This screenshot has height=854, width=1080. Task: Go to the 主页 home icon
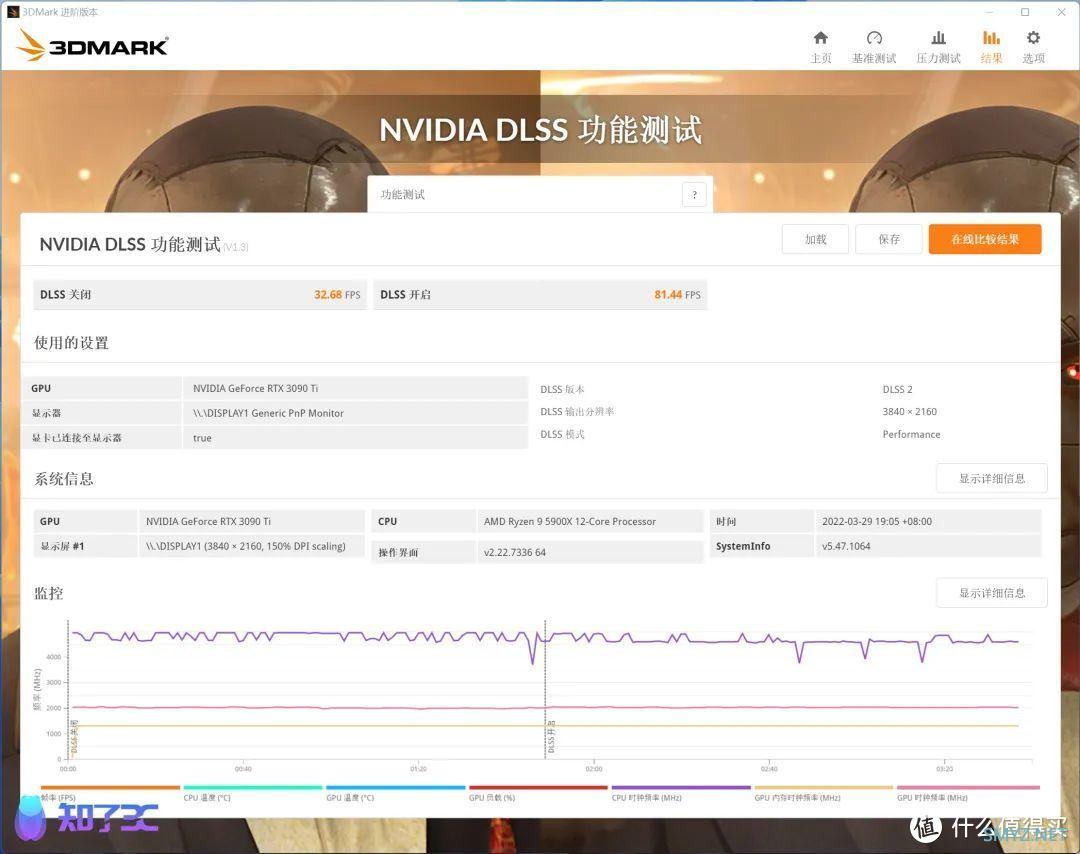(x=820, y=47)
